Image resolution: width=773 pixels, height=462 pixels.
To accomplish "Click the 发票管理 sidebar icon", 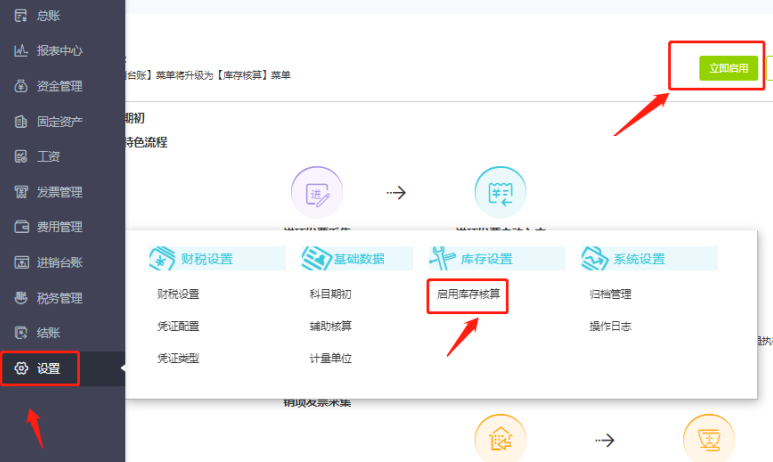I will tap(21, 192).
